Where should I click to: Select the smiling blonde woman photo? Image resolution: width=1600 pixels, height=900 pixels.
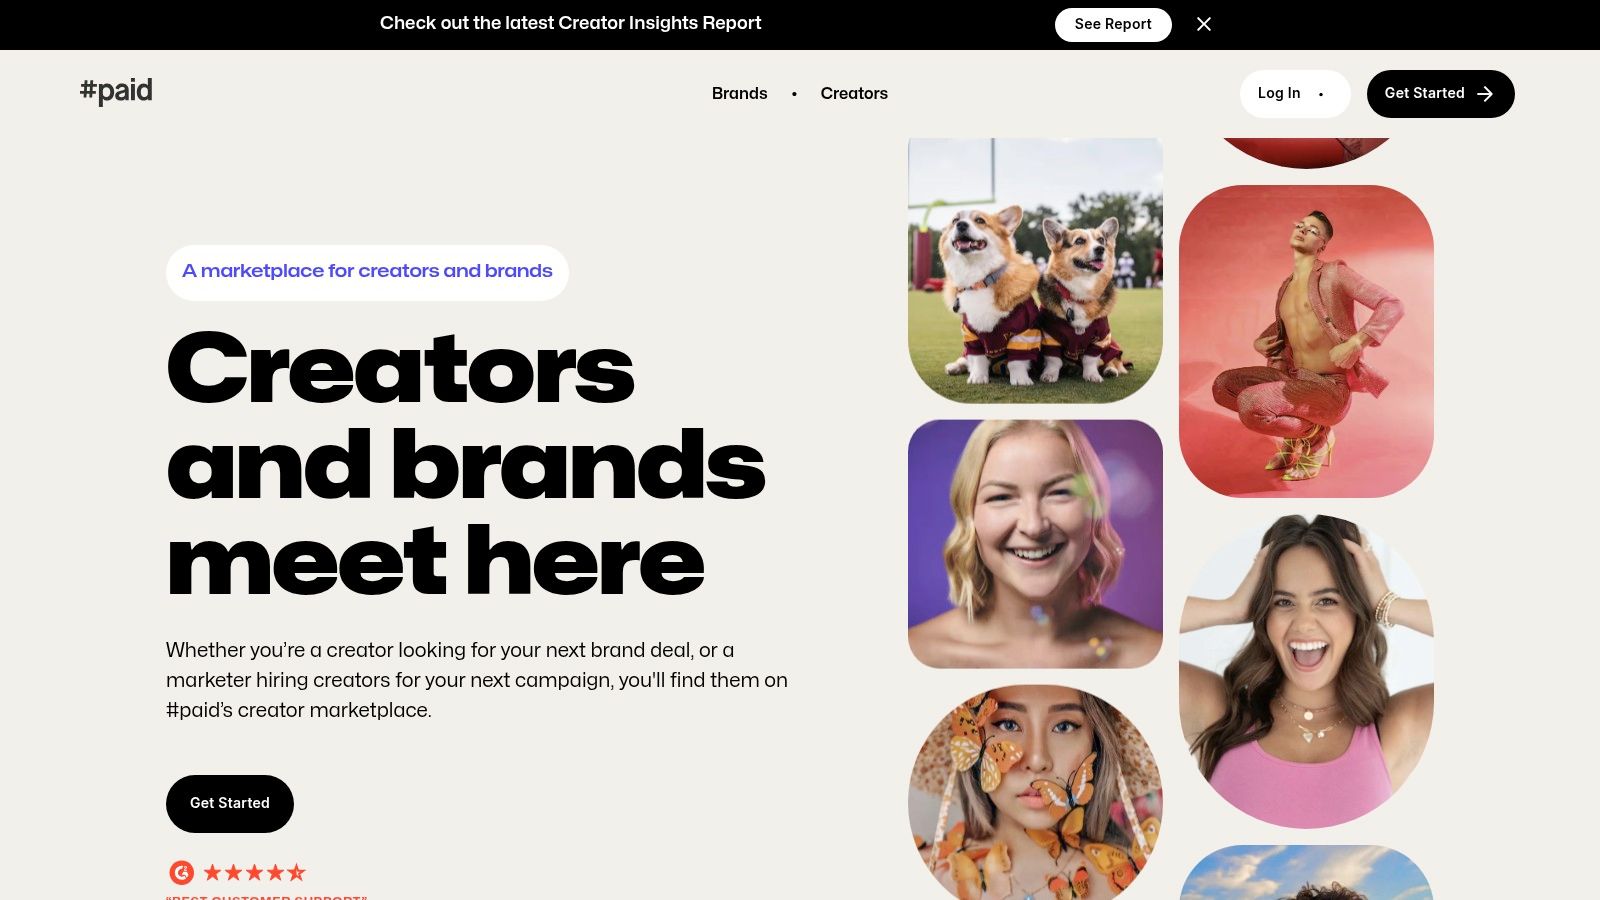[x=1035, y=544]
